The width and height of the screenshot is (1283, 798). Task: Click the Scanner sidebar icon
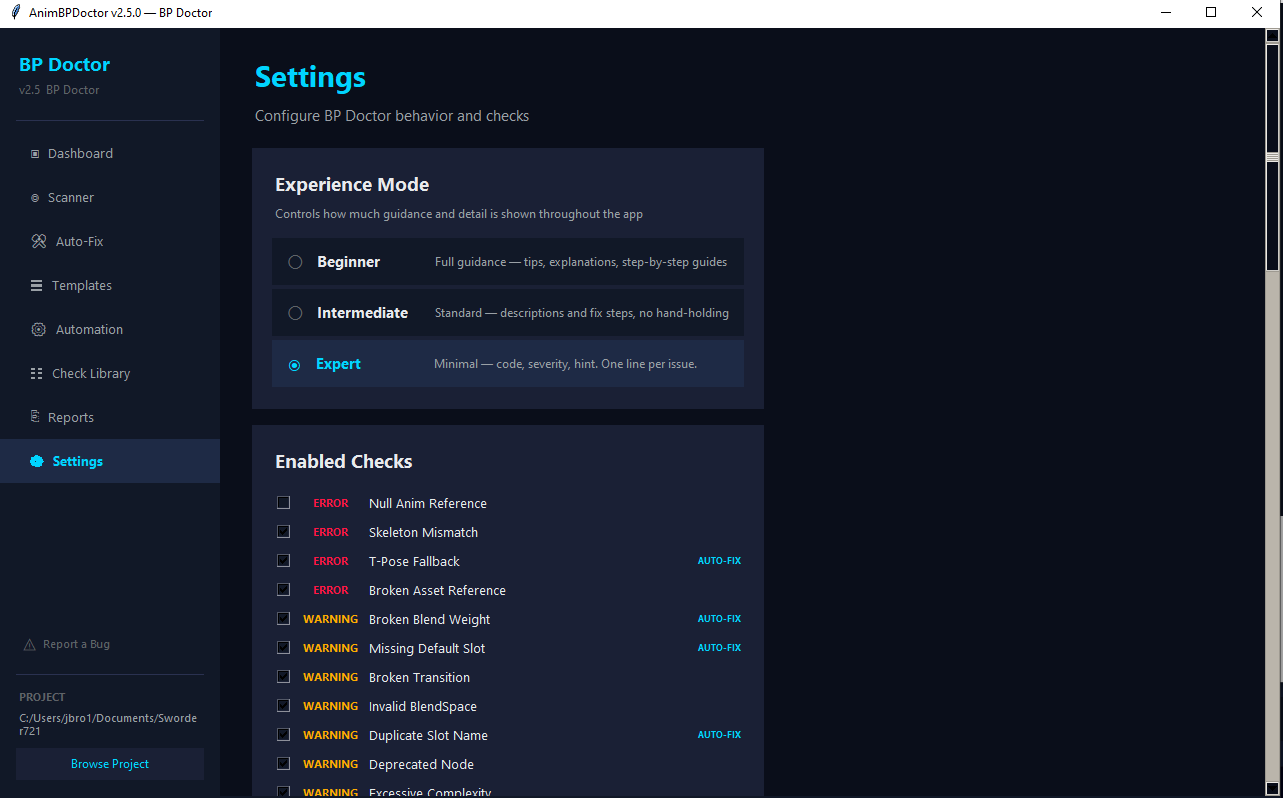(x=35, y=198)
